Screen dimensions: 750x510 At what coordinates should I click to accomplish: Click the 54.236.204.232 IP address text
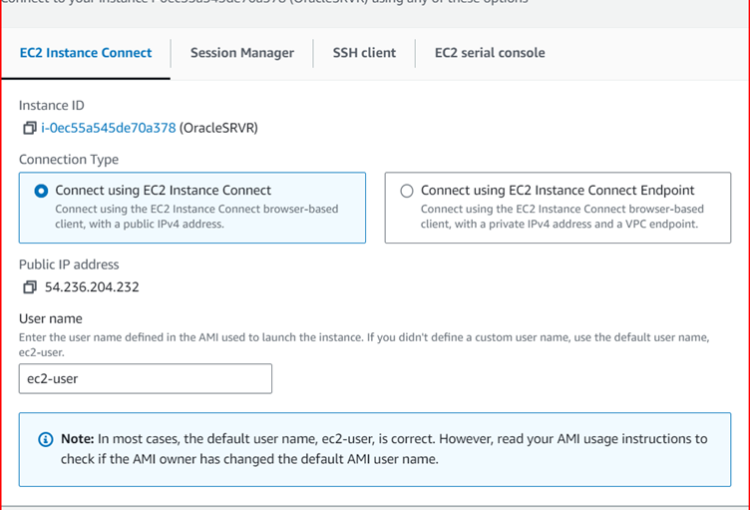tap(92, 287)
